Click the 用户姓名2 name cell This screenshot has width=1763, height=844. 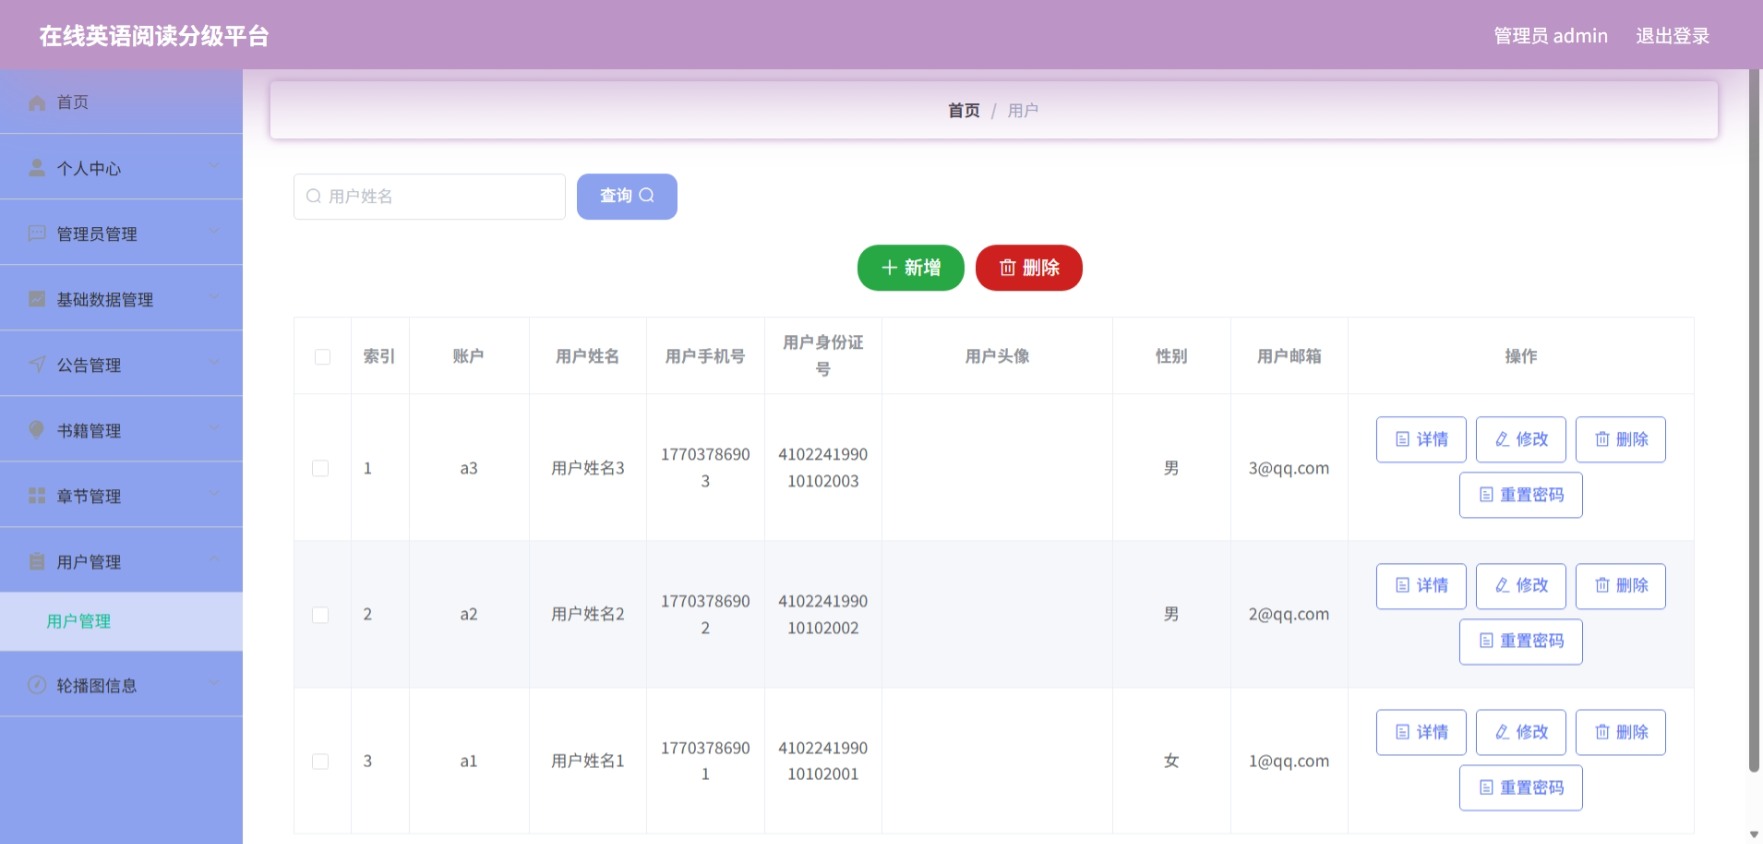click(x=588, y=614)
